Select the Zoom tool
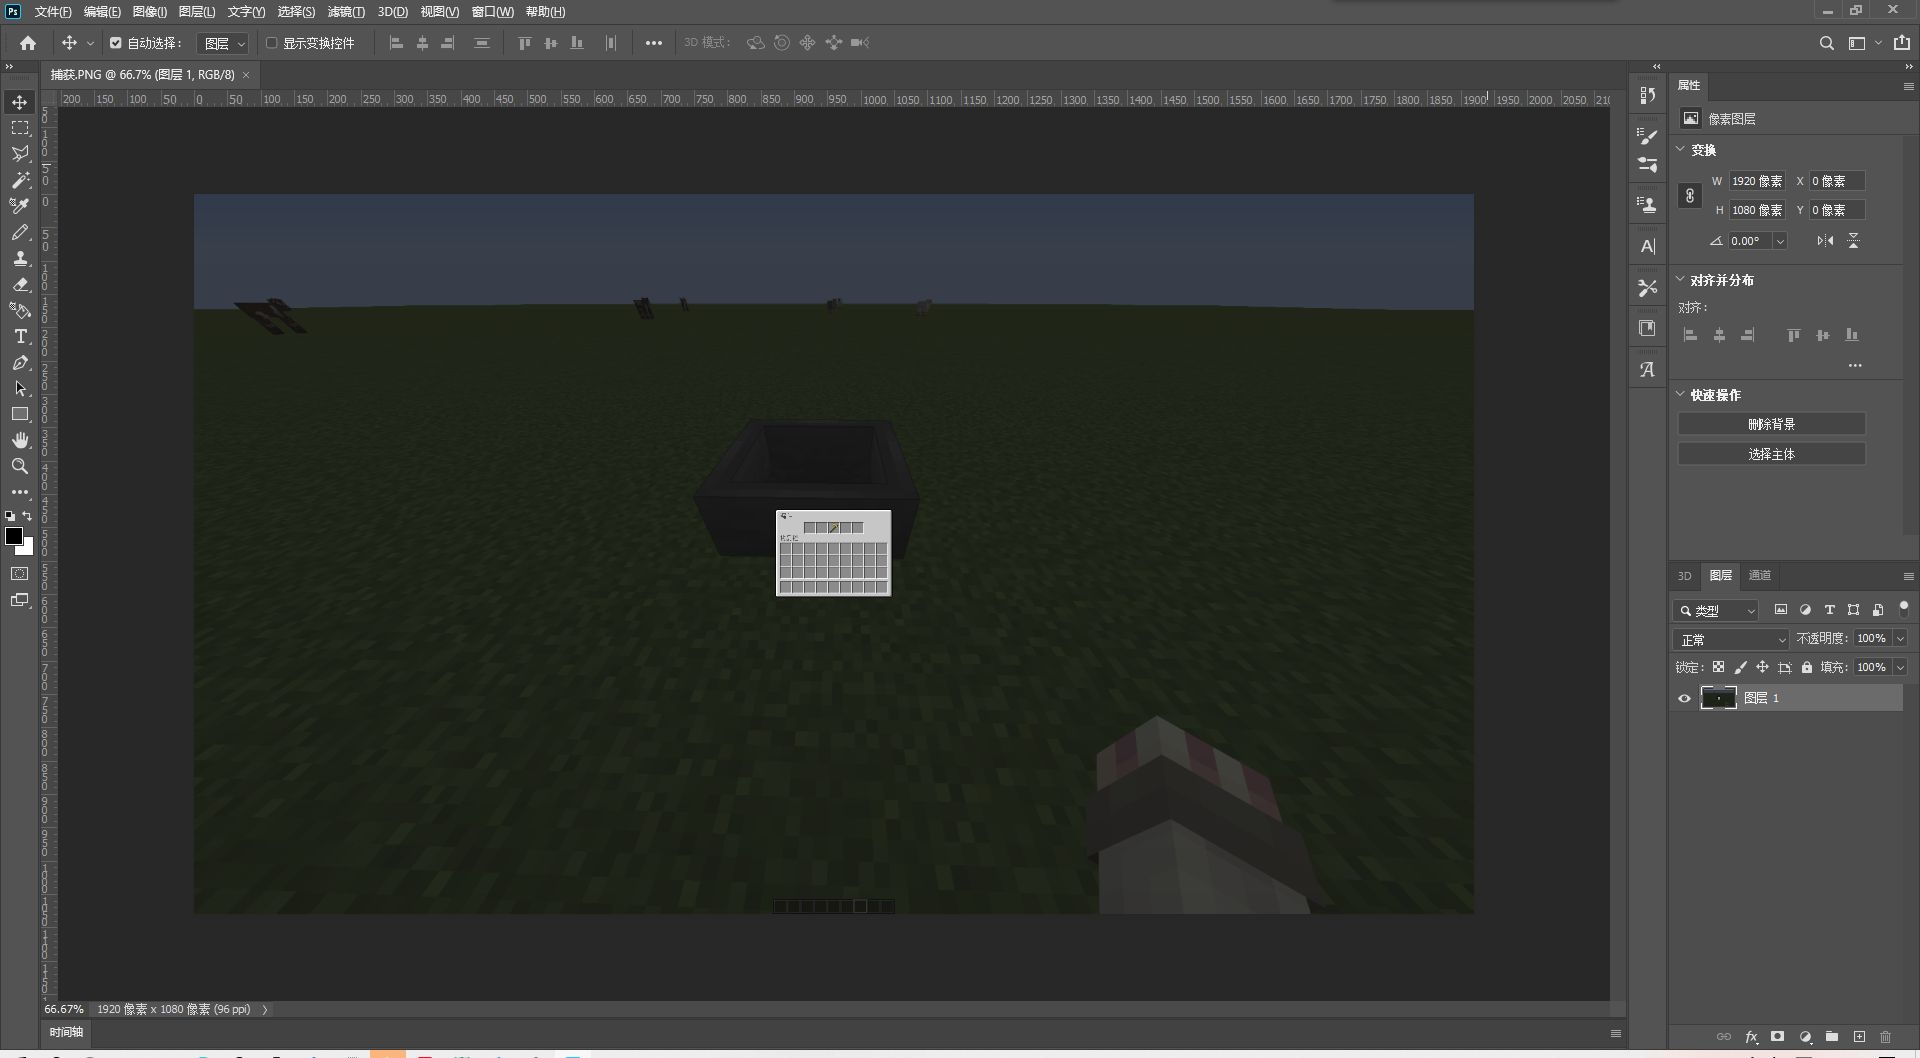This screenshot has height=1058, width=1920. tap(20, 466)
